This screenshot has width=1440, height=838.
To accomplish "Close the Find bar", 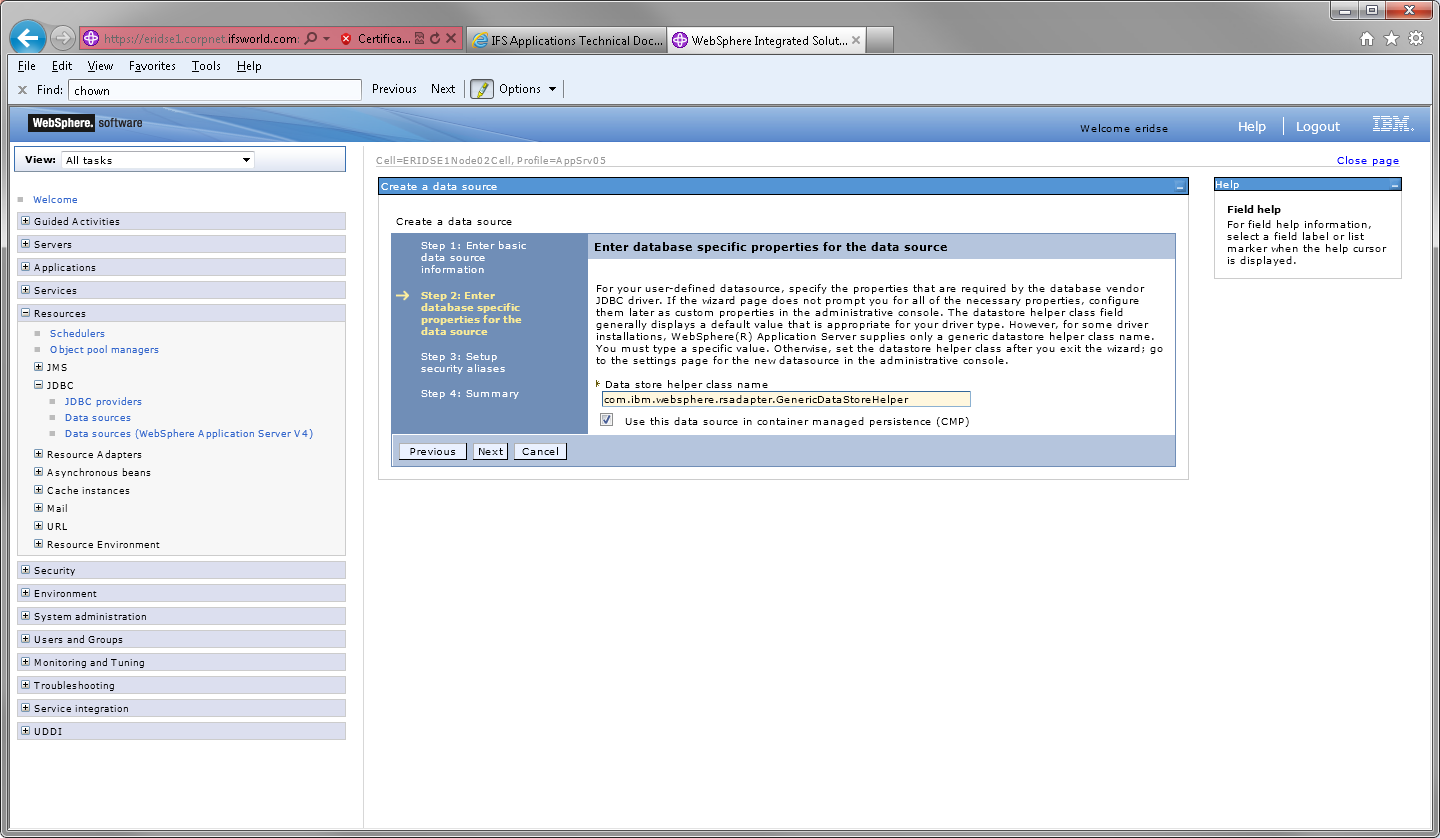I will pos(22,90).
